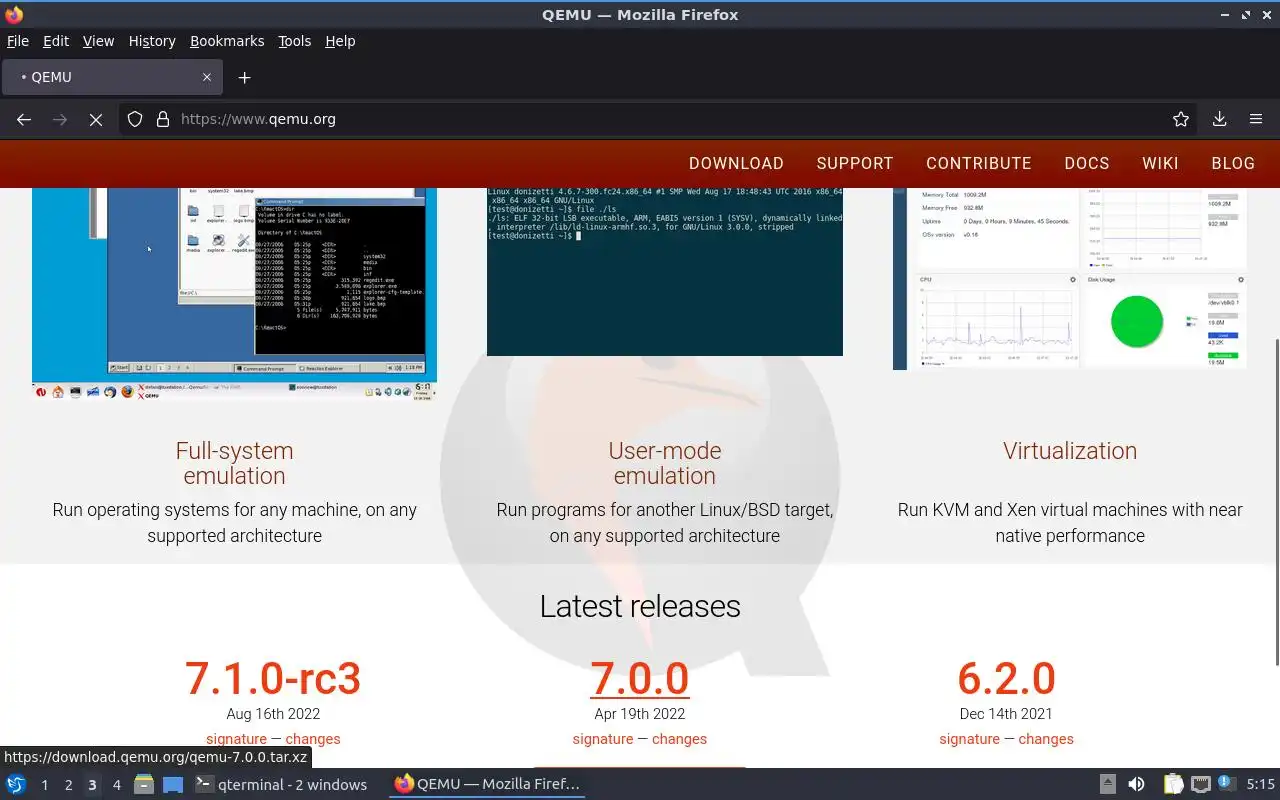This screenshot has height=800, width=1280.
Task: Click the URL address bar field
Action: pyautogui.click(x=660, y=119)
